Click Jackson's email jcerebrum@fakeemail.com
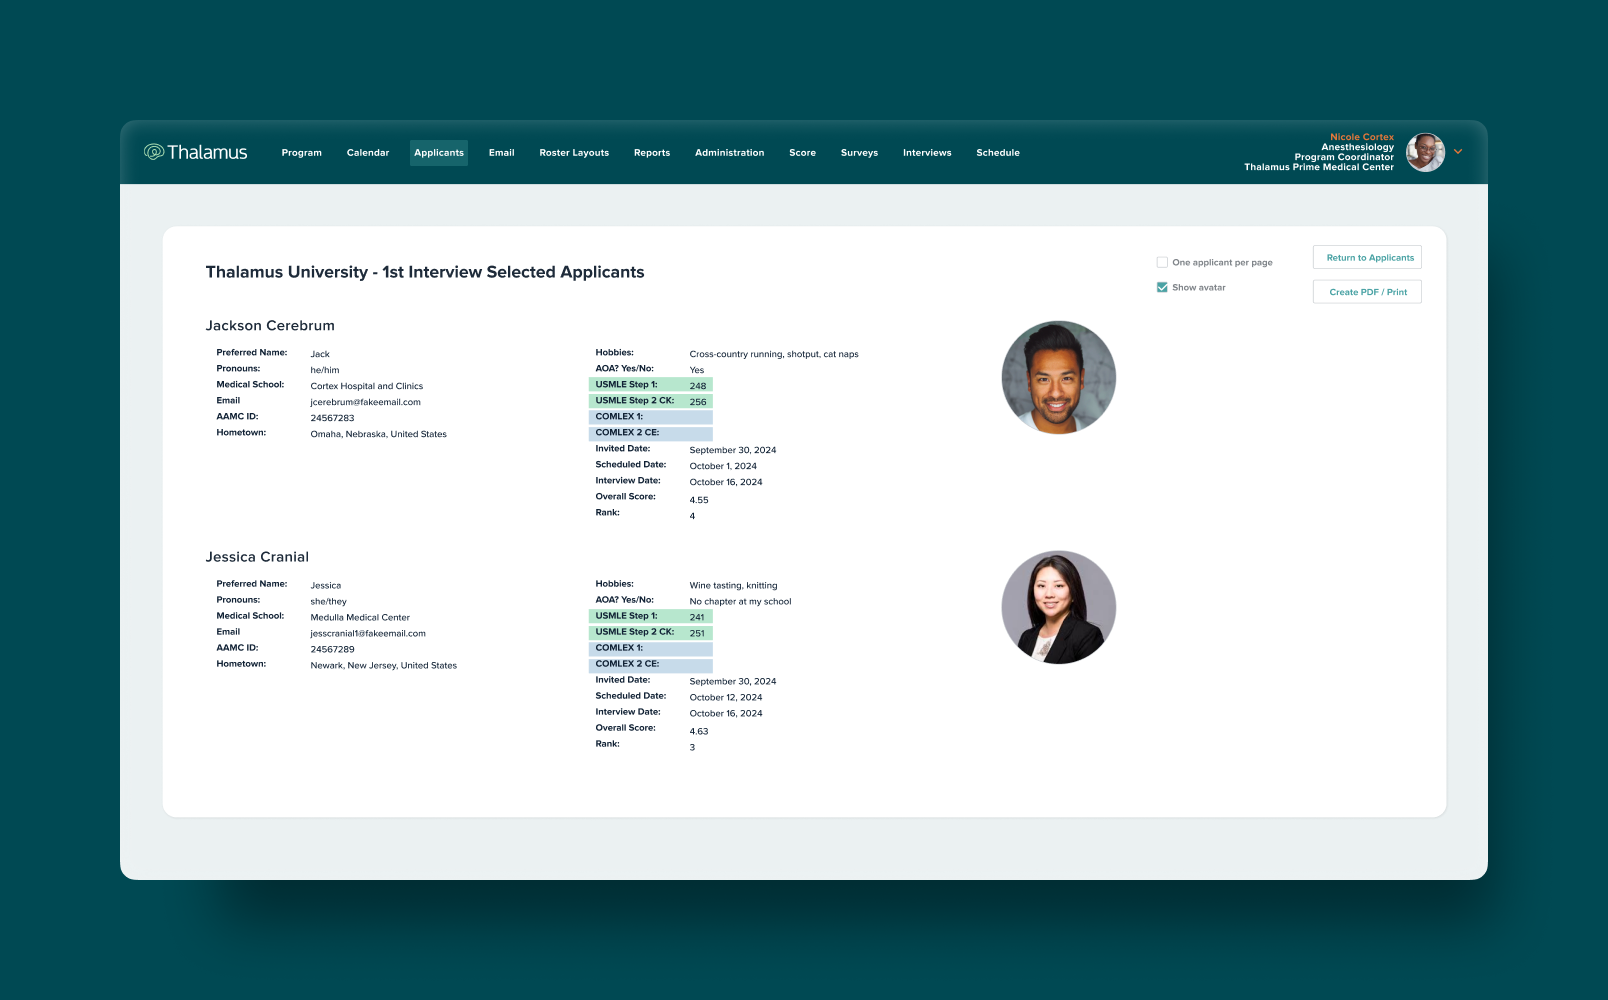 pos(365,402)
